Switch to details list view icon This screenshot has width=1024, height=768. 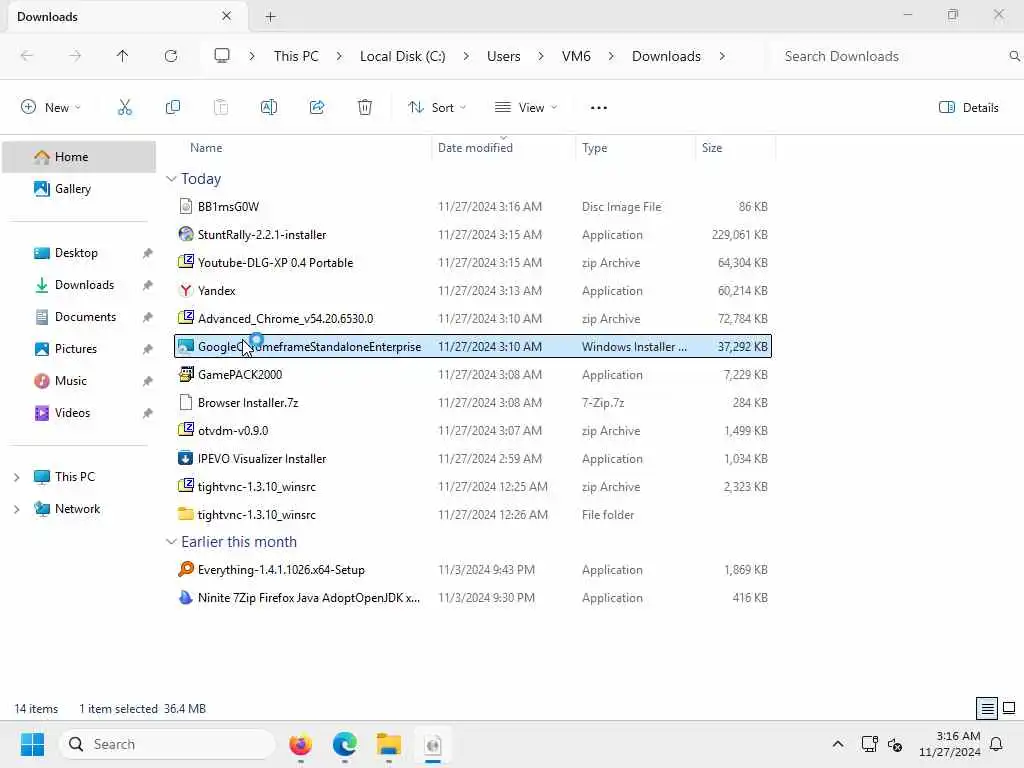pyautogui.click(x=987, y=708)
